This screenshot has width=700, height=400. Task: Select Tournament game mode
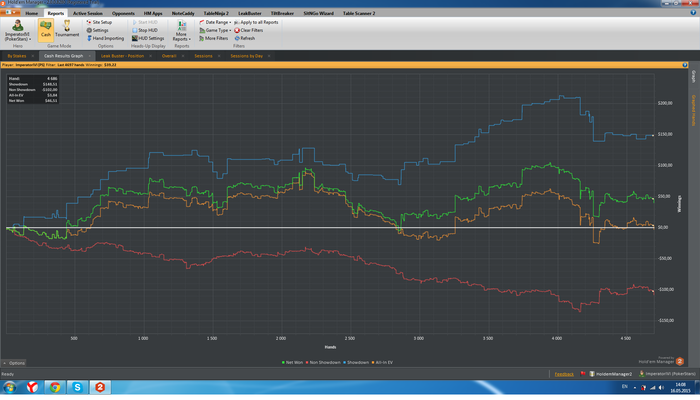[x=67, y=30]
